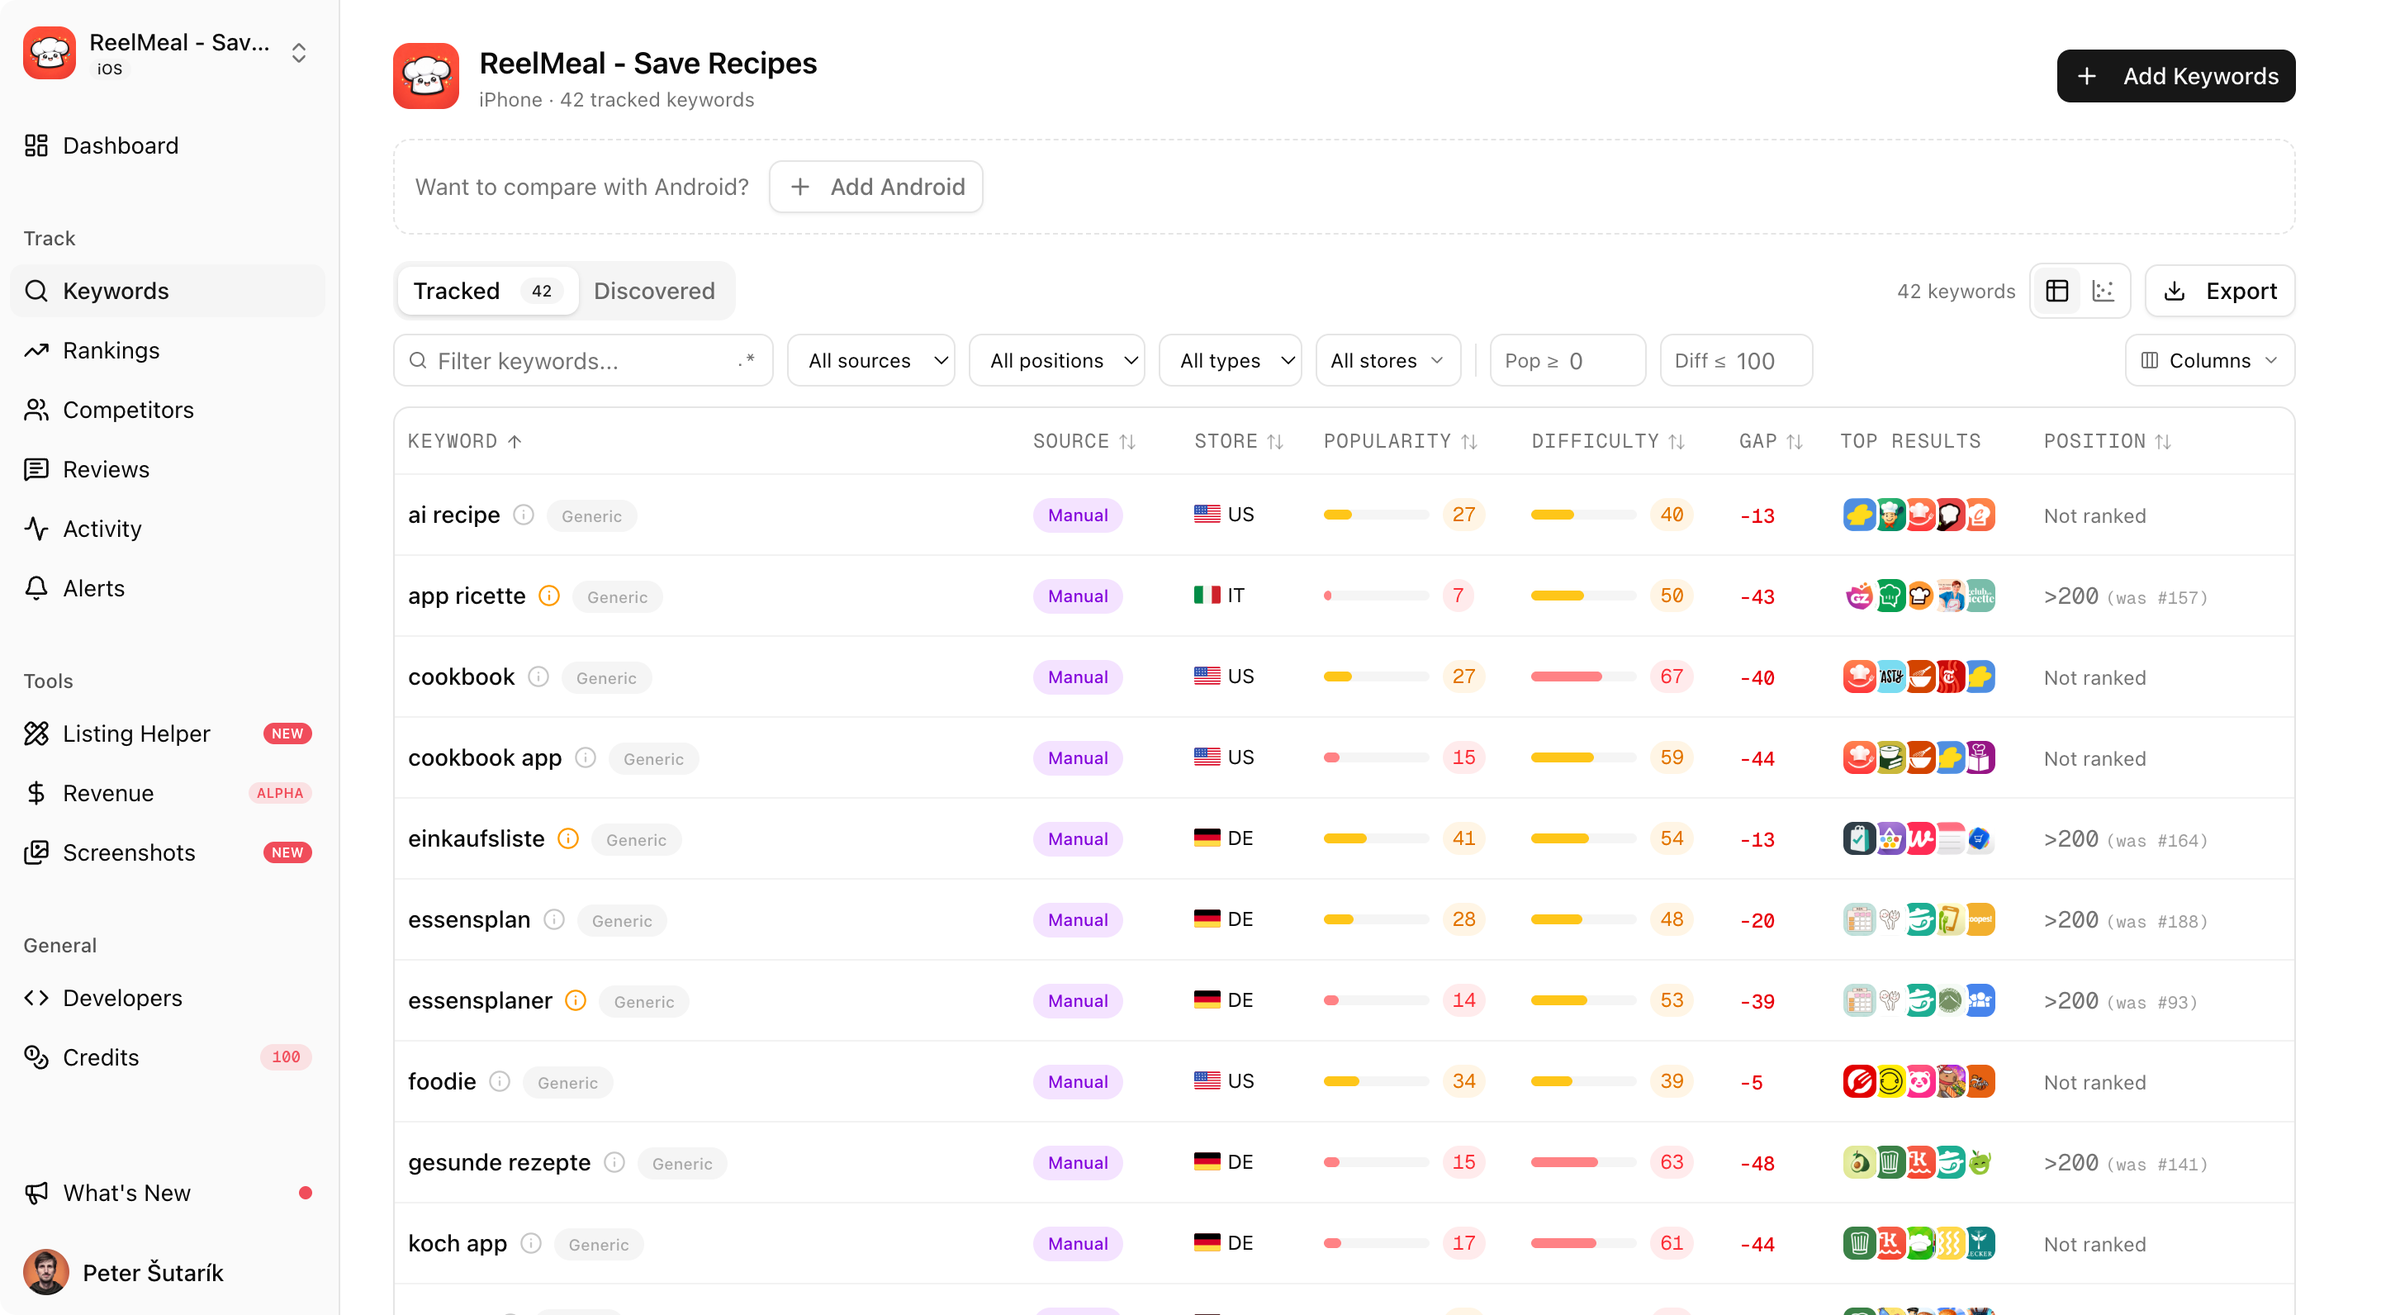Open Reviews in sidebar
The height and width of the screenshot is (1315, 2400).
[167, 469]
